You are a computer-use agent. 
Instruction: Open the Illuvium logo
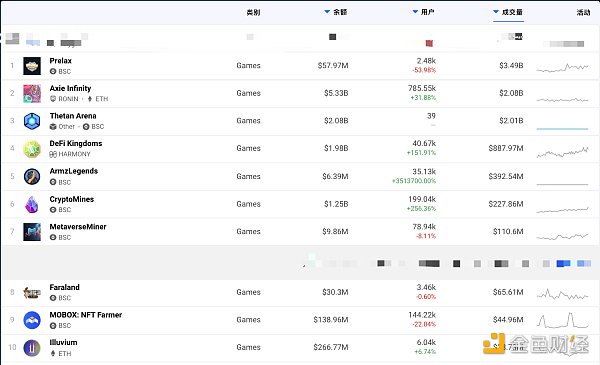point(32,348)
